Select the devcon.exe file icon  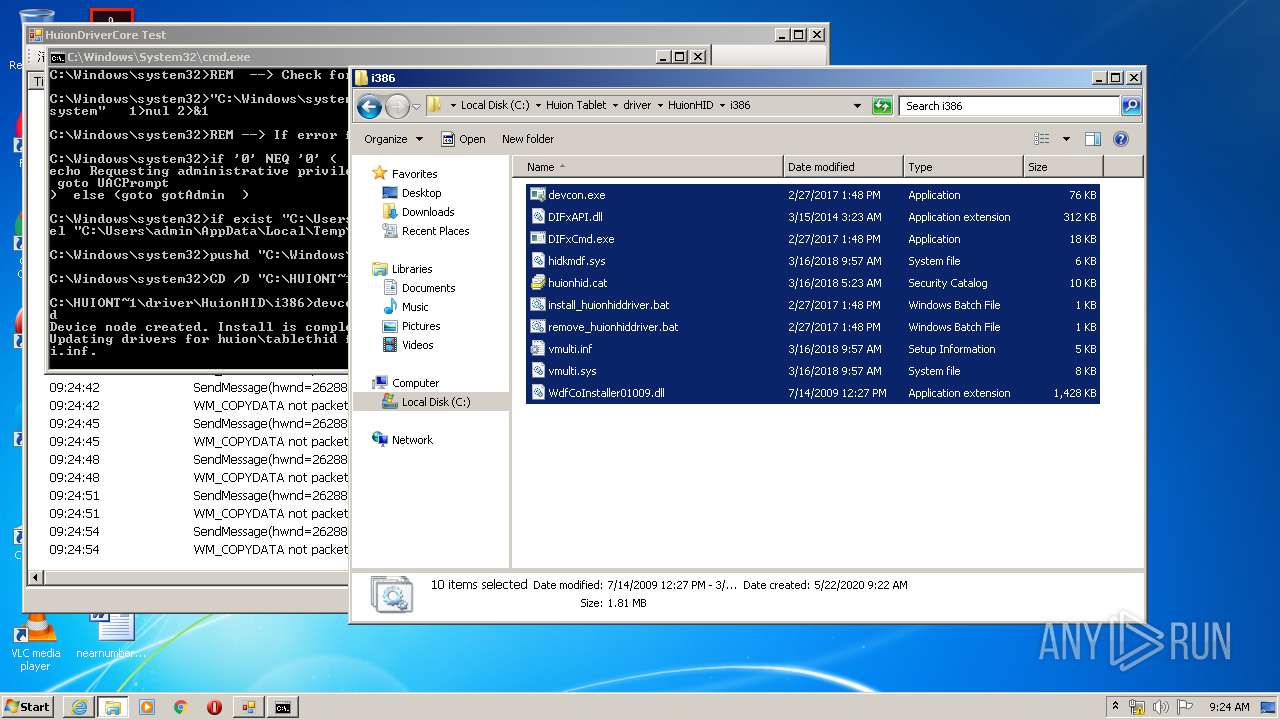(x=537, y=195)
